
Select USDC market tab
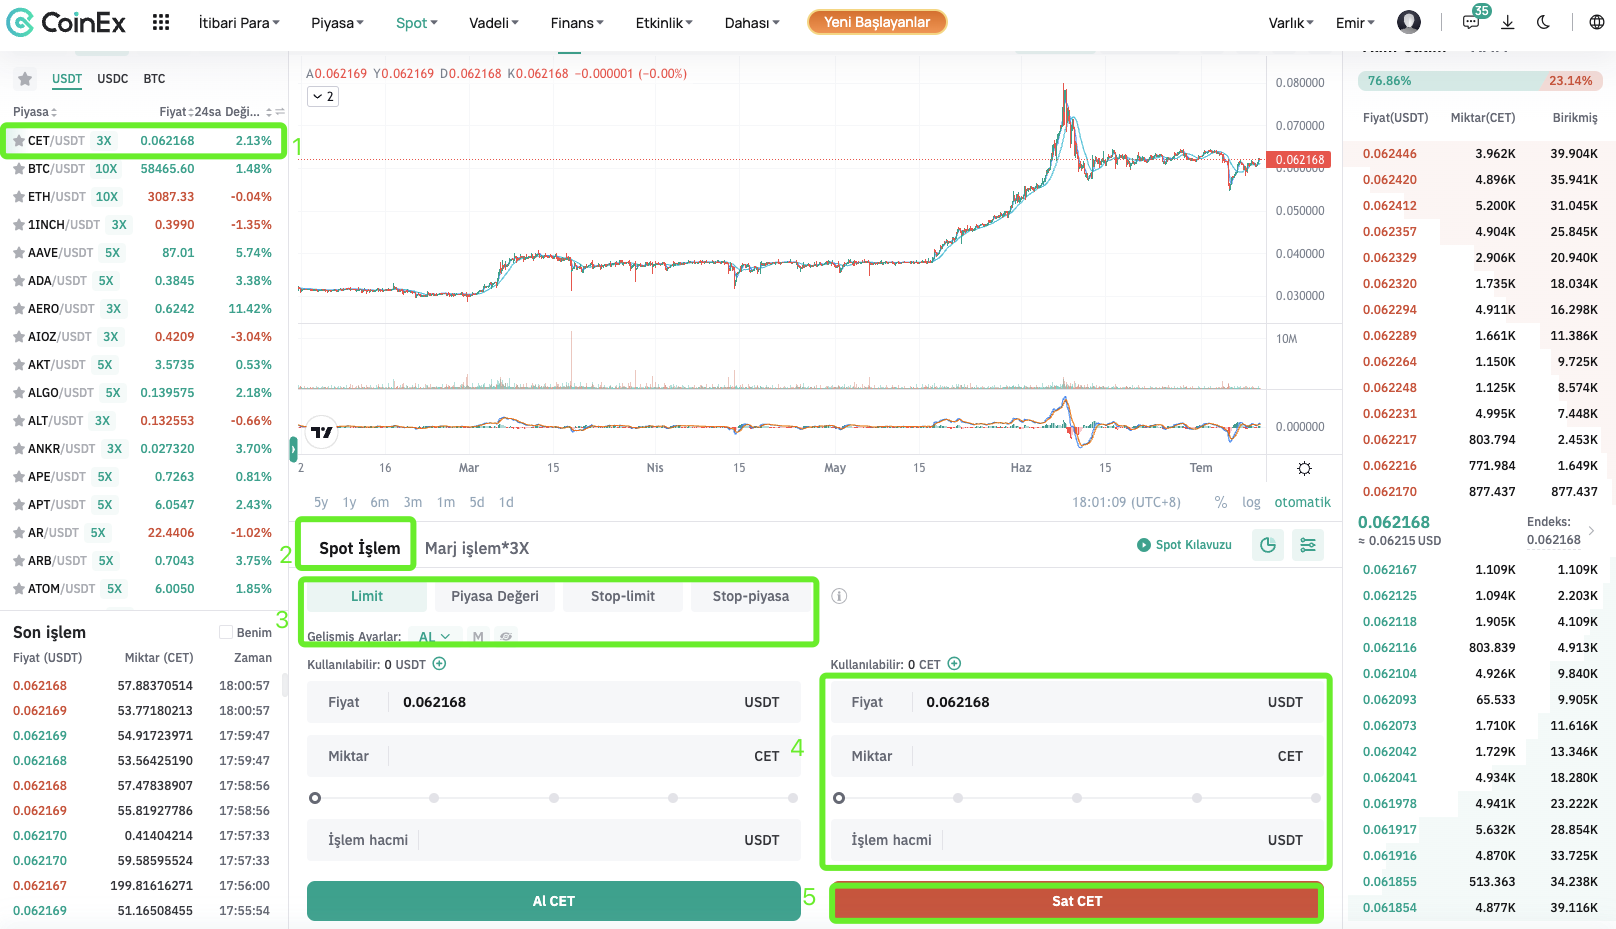(x=113, y=79)
